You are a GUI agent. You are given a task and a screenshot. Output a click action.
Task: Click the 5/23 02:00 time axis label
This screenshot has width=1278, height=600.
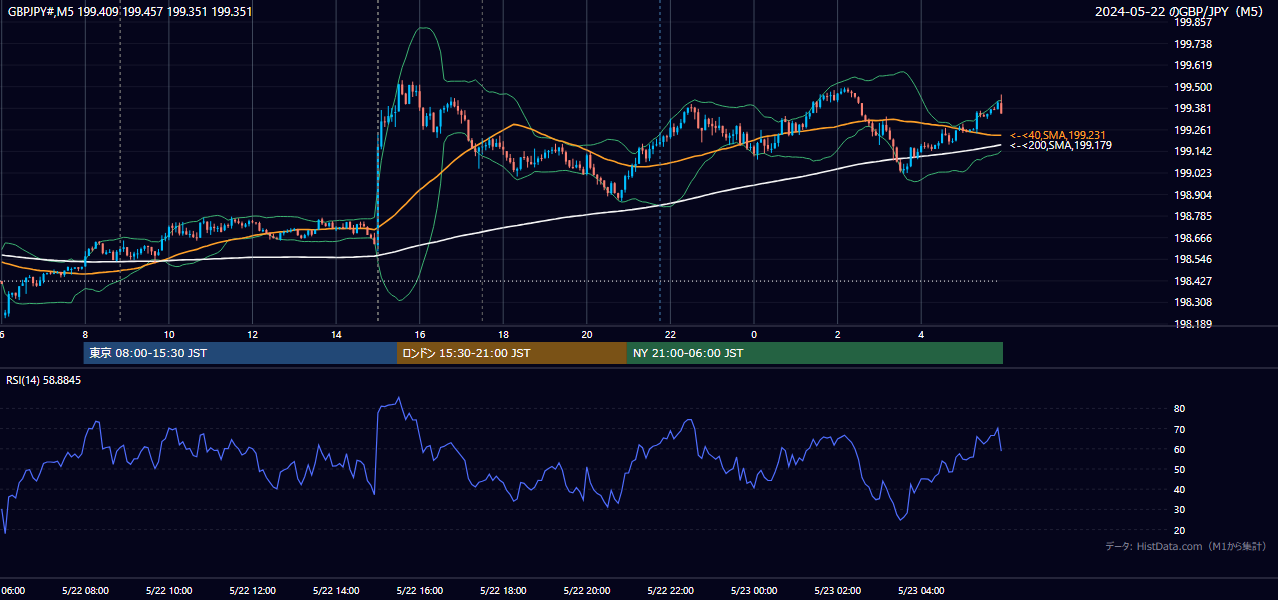pos(837,591)
